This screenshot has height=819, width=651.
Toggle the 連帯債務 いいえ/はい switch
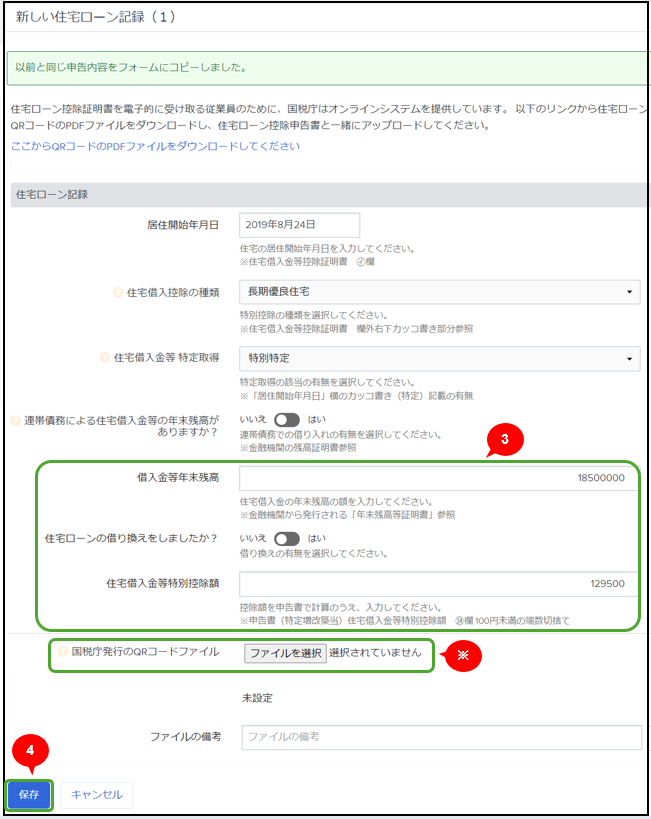coord(287,420)
